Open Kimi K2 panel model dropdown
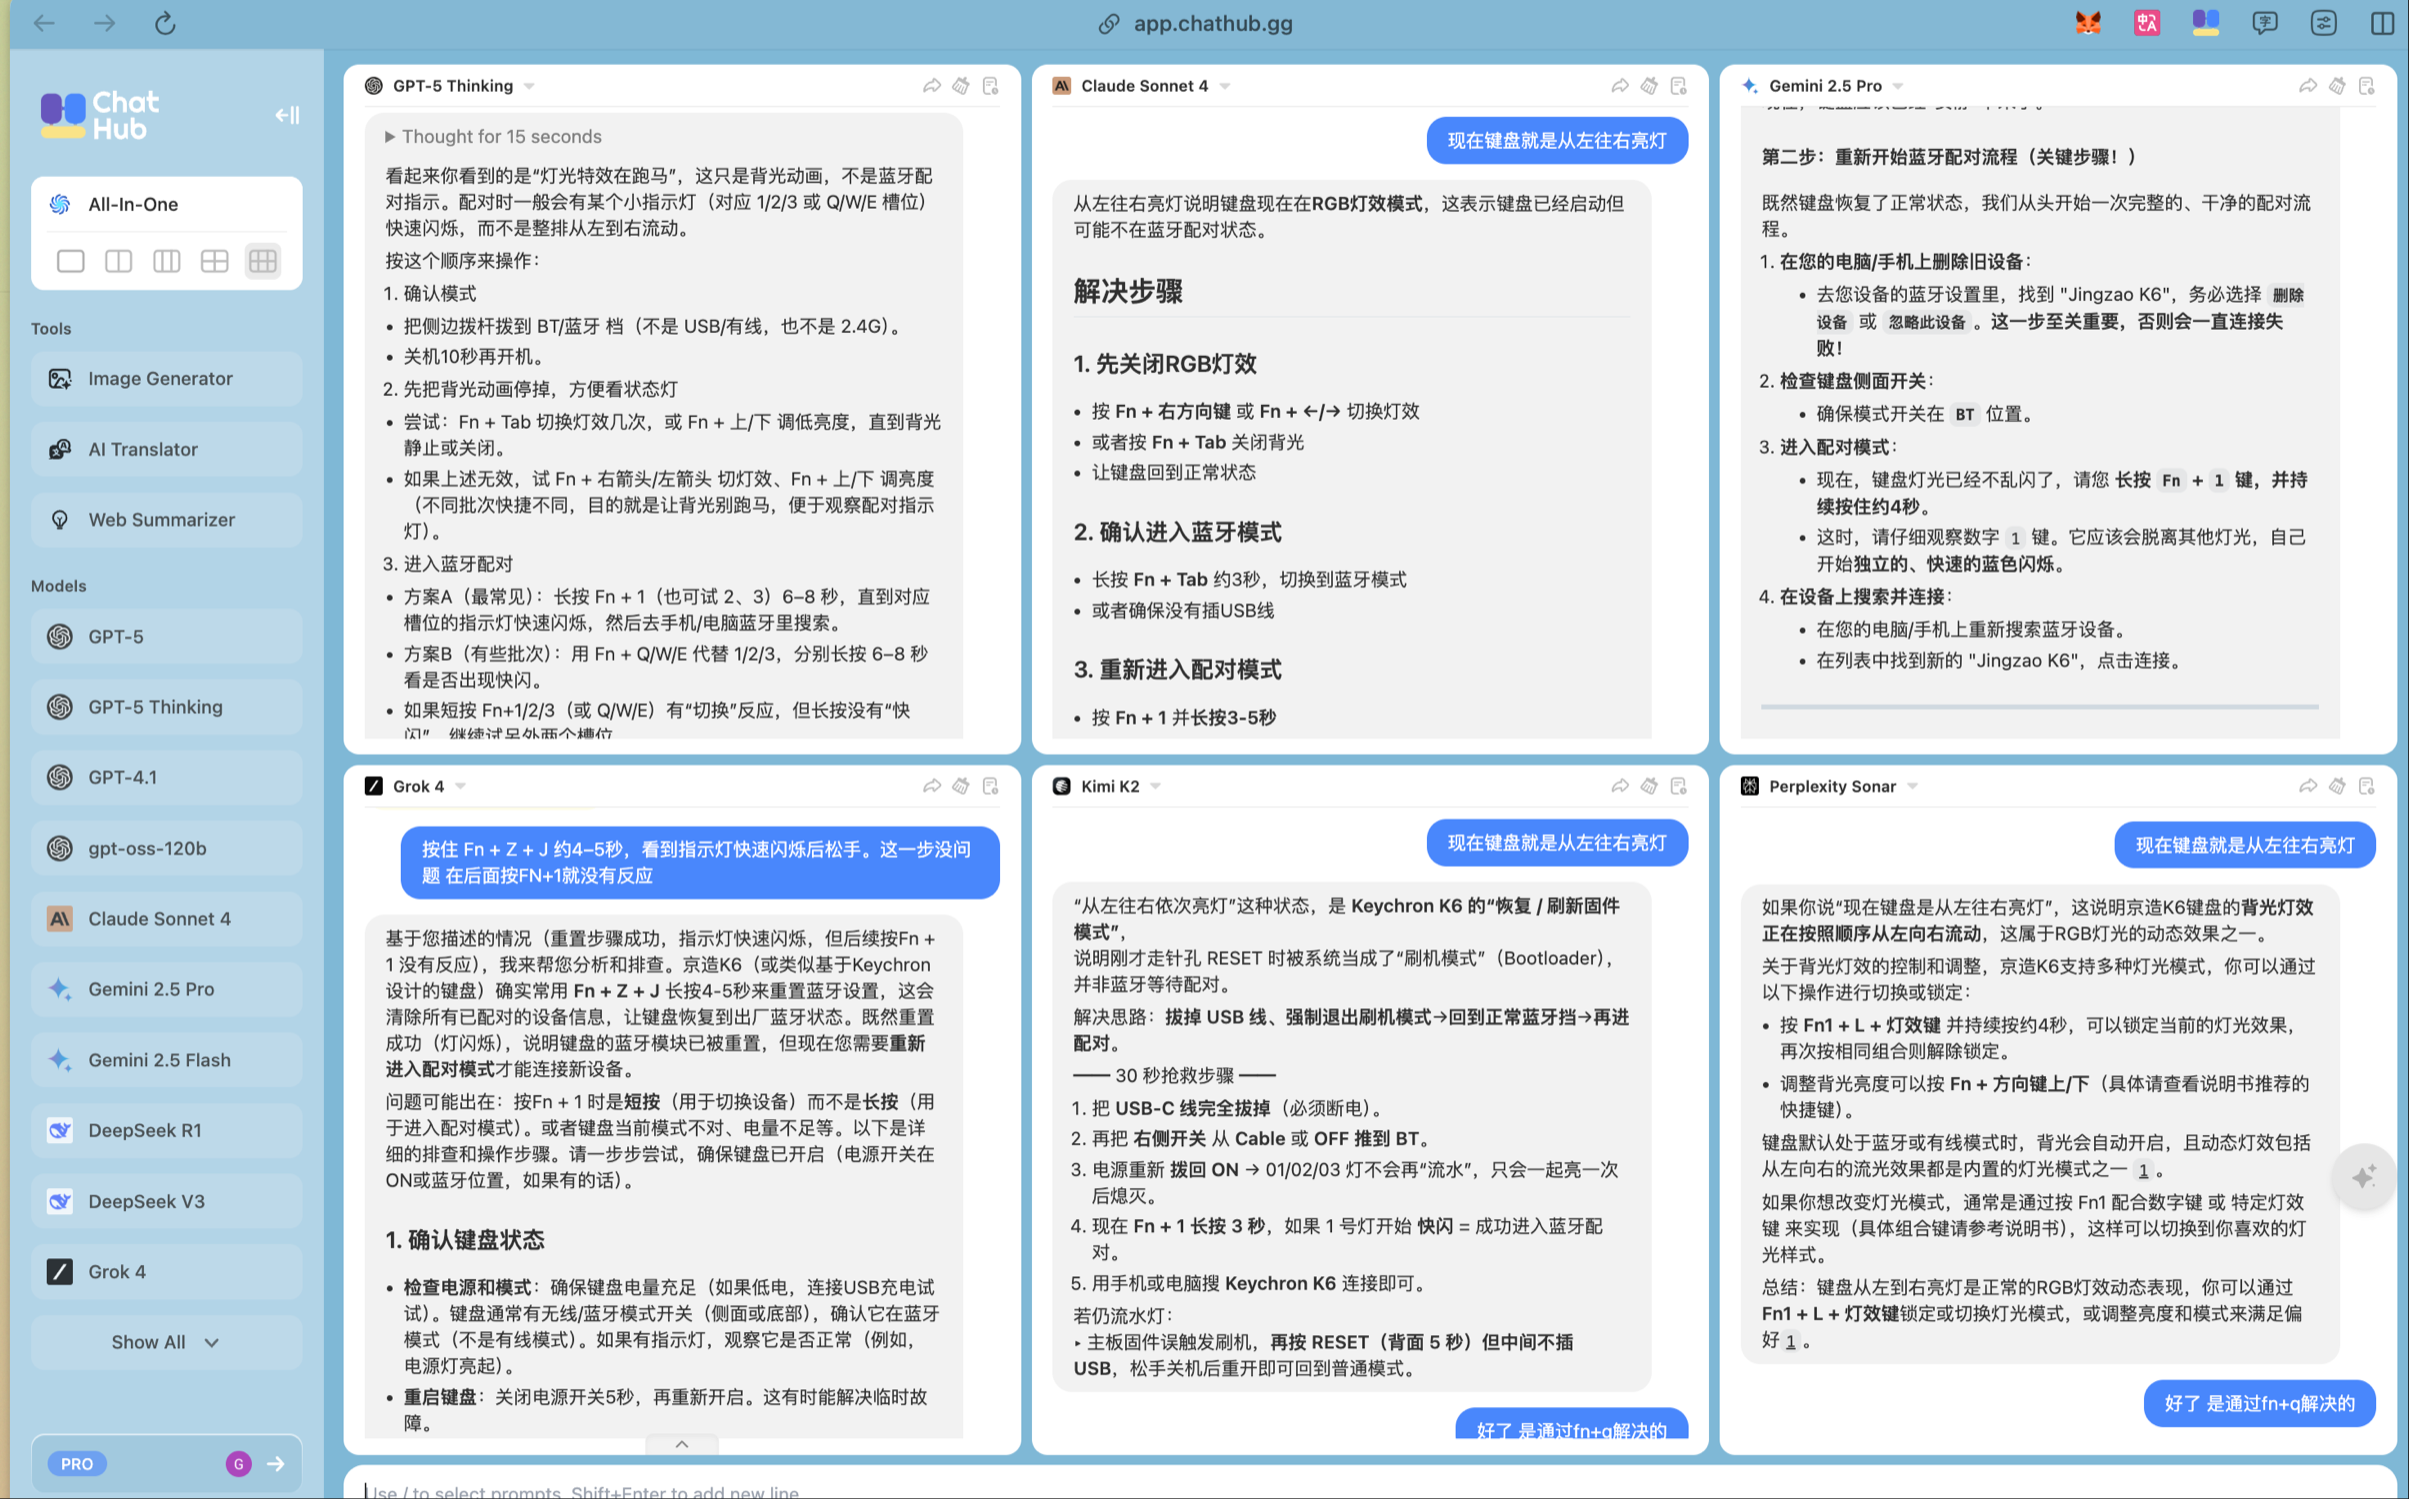This screenshot has width=2409, height=1499. coord(1156,786)
